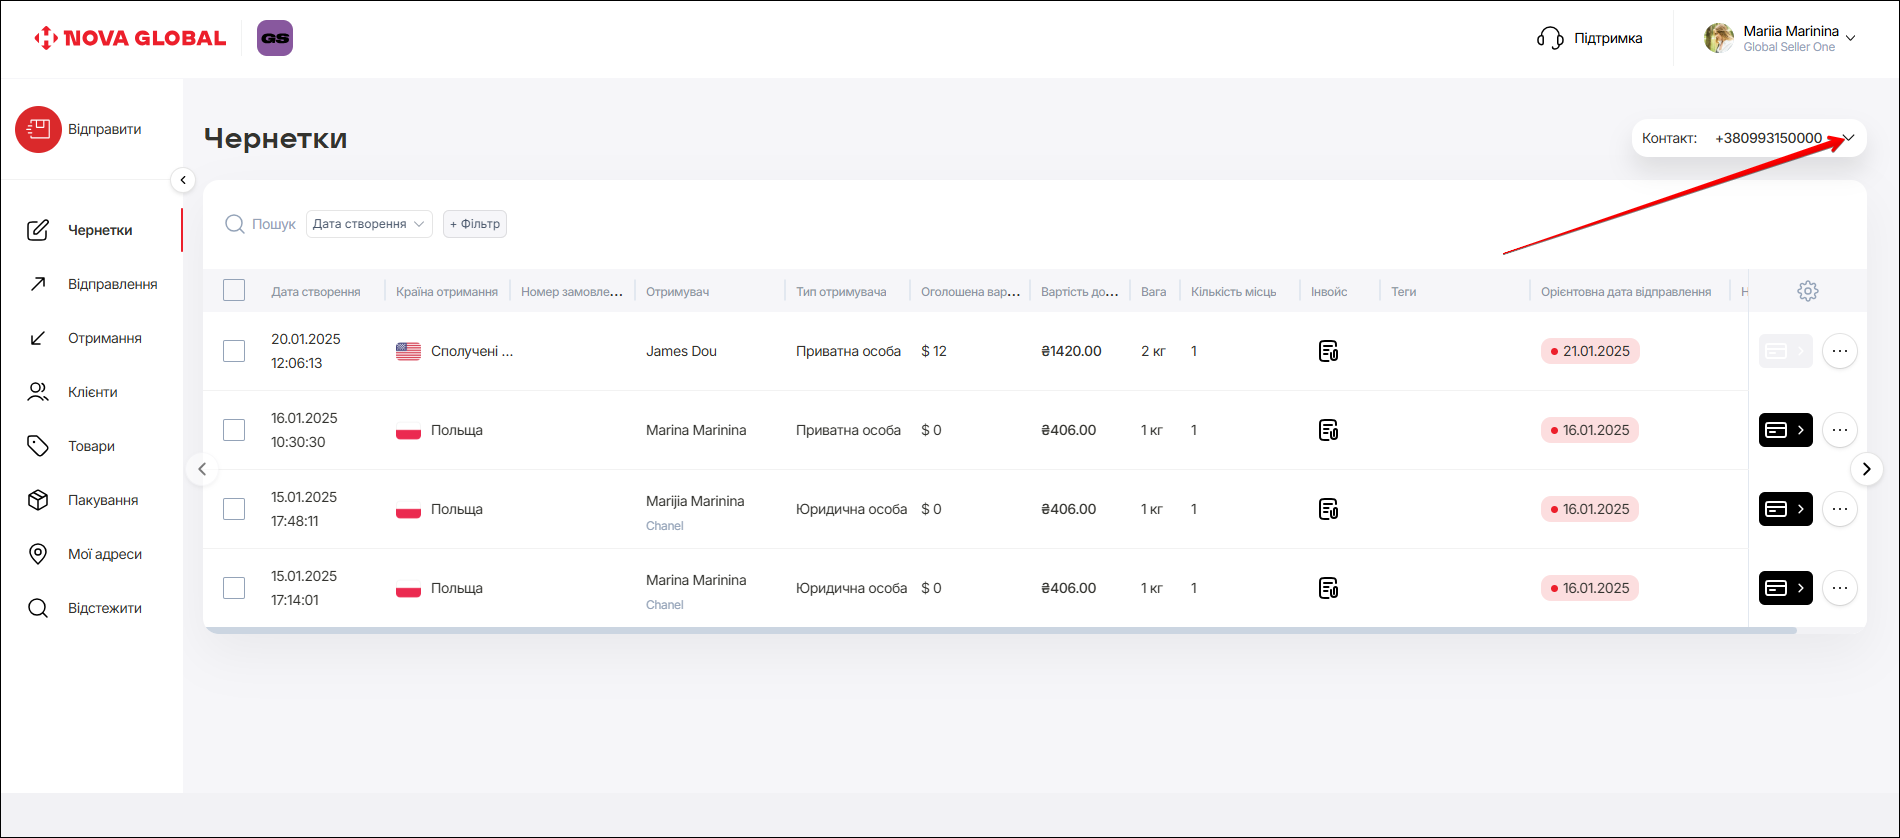
Task: Click the red Відправити send icon
Action: point(38,130)
